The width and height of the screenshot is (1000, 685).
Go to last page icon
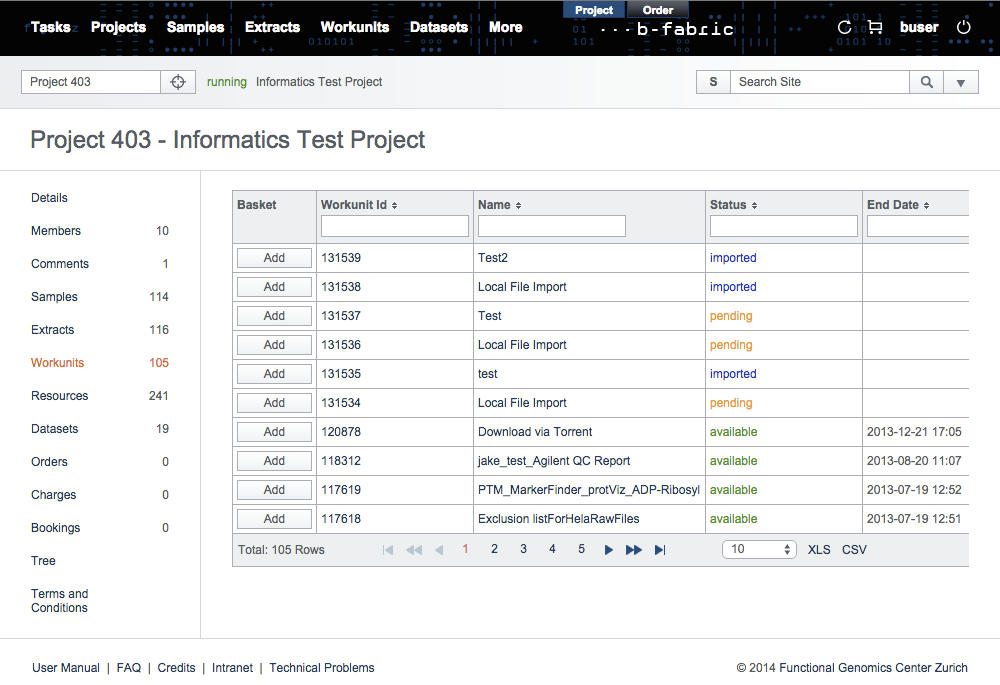tap(660, 550)
